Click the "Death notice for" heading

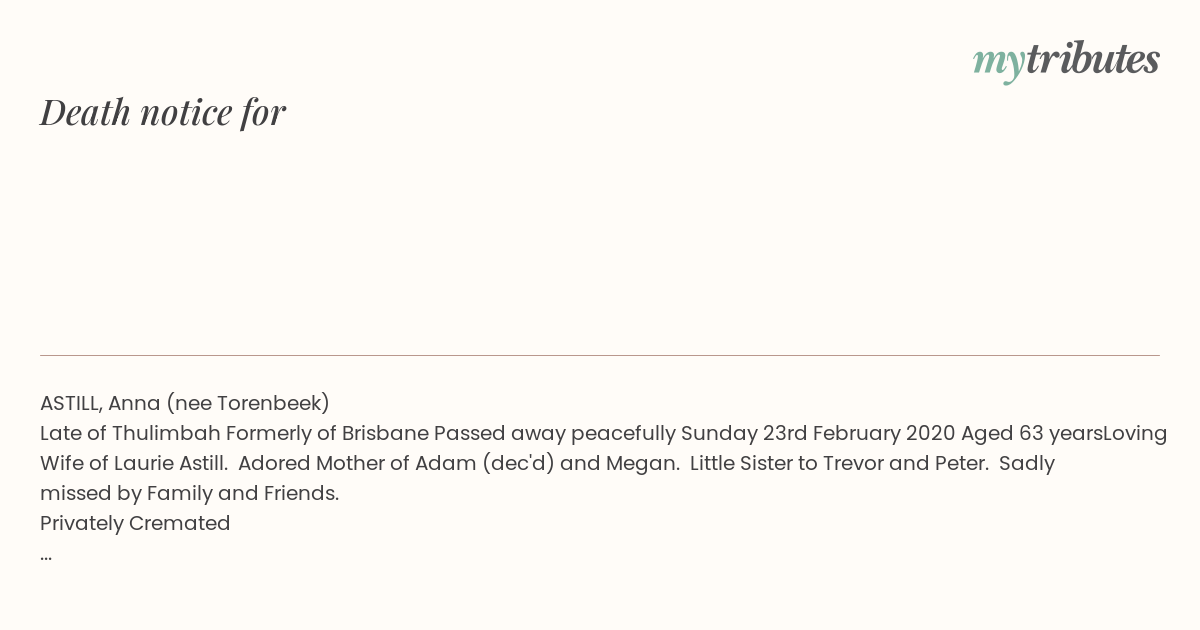click(163, 112)
